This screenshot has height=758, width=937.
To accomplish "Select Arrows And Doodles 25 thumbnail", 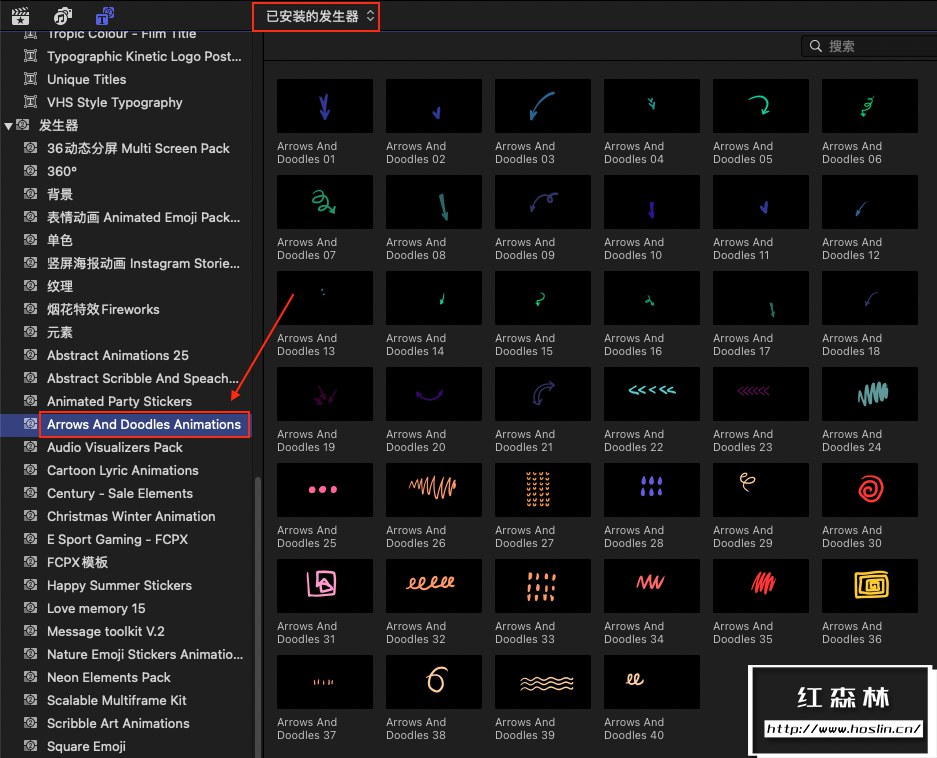I will (x=324, y=490).
